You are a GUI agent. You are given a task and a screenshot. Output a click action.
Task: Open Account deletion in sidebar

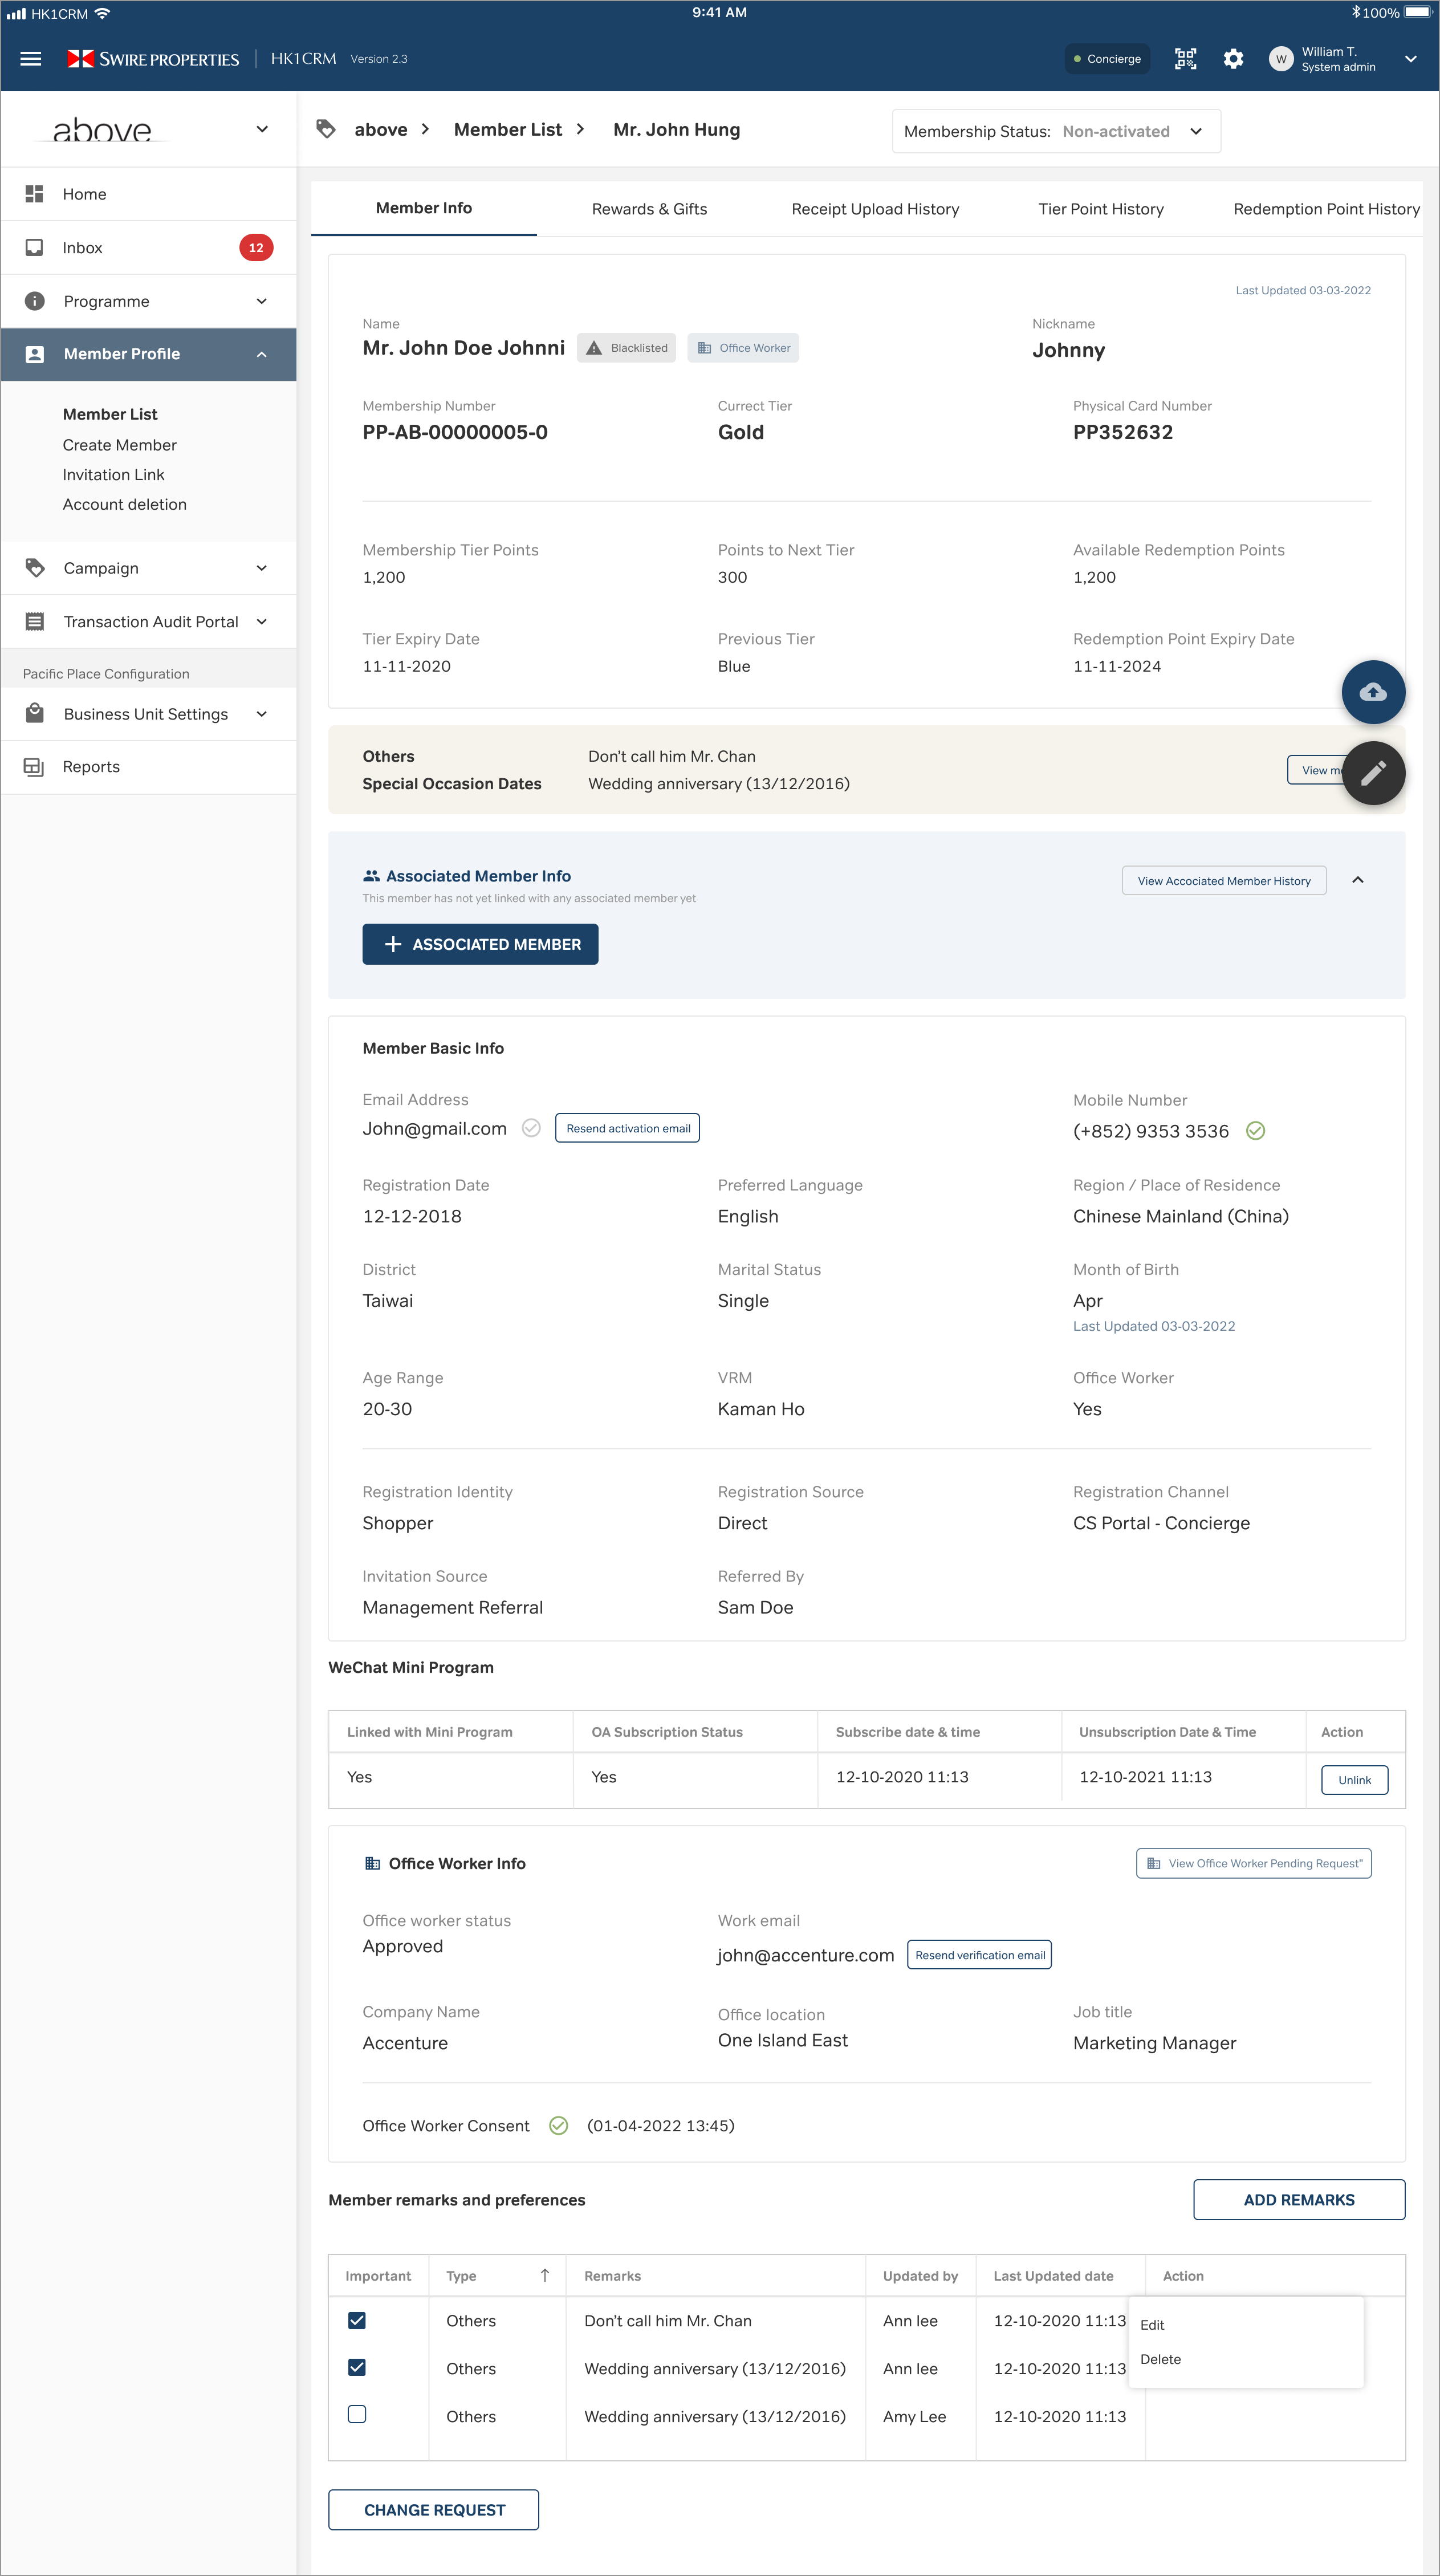point(125,505)
